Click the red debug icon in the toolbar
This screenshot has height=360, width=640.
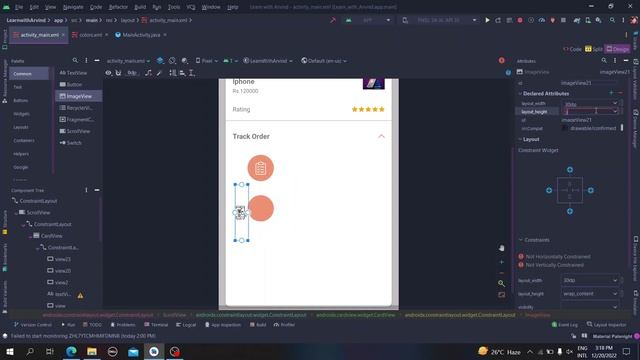pyautogui.click(x=520, y=20)
